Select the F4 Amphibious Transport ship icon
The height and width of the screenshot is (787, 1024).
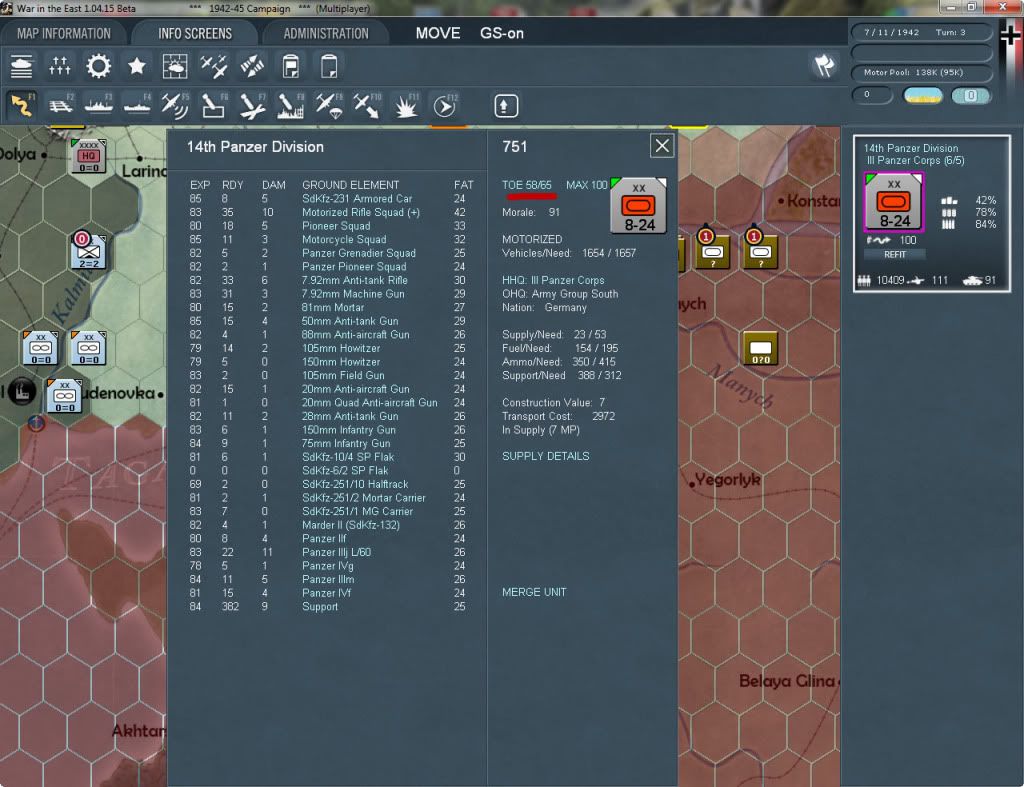pos(137,105)
